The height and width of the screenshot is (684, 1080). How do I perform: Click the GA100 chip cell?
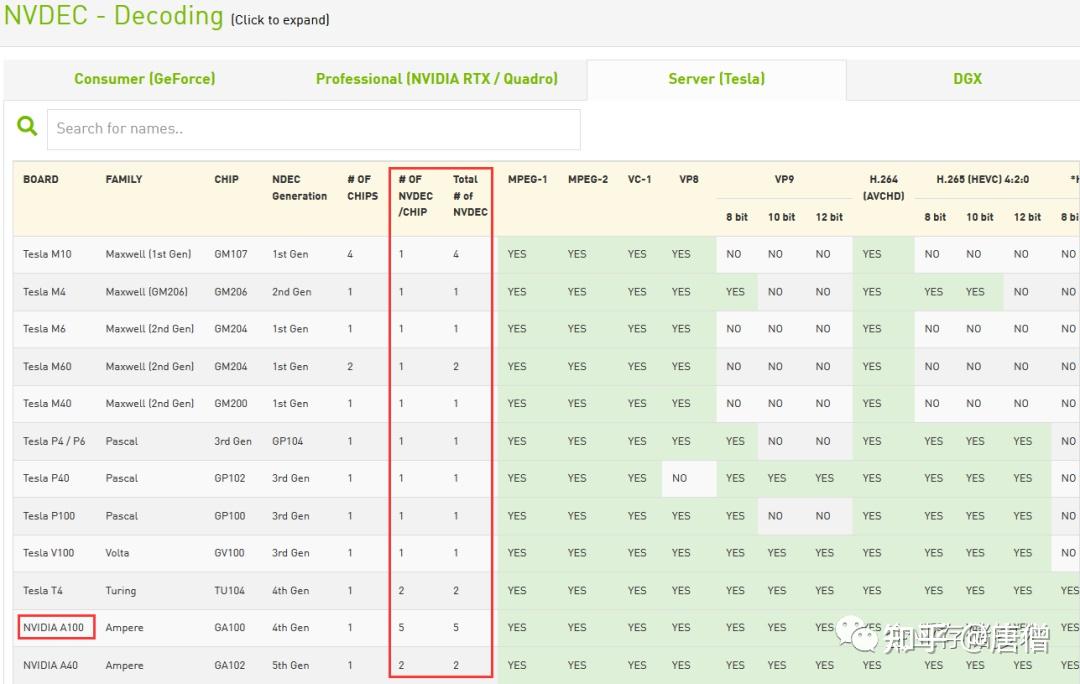(x=229, y=628)
